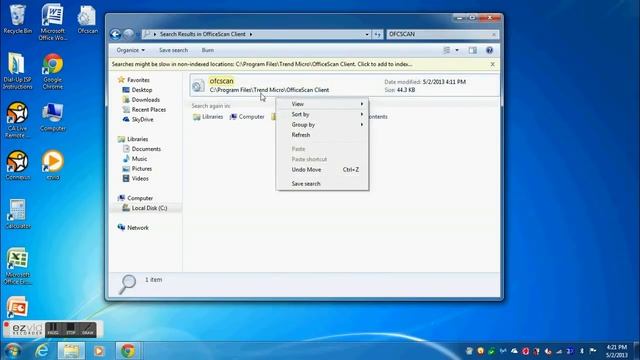640x360 pixels.
Task: Open the Computer desktop icon
Action: (53, 118)
